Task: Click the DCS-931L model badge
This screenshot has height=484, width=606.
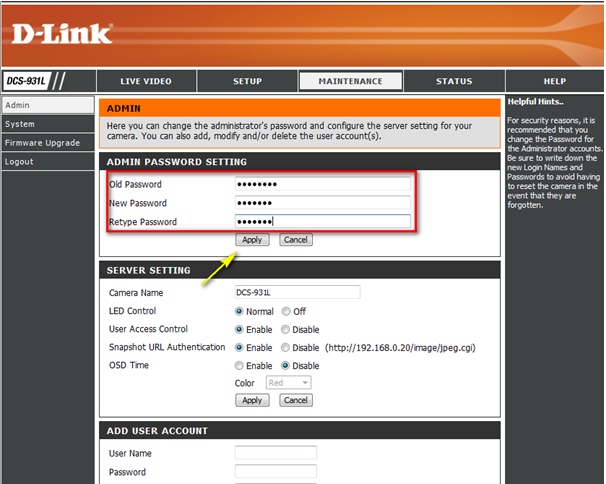Action: coord(27,81)
